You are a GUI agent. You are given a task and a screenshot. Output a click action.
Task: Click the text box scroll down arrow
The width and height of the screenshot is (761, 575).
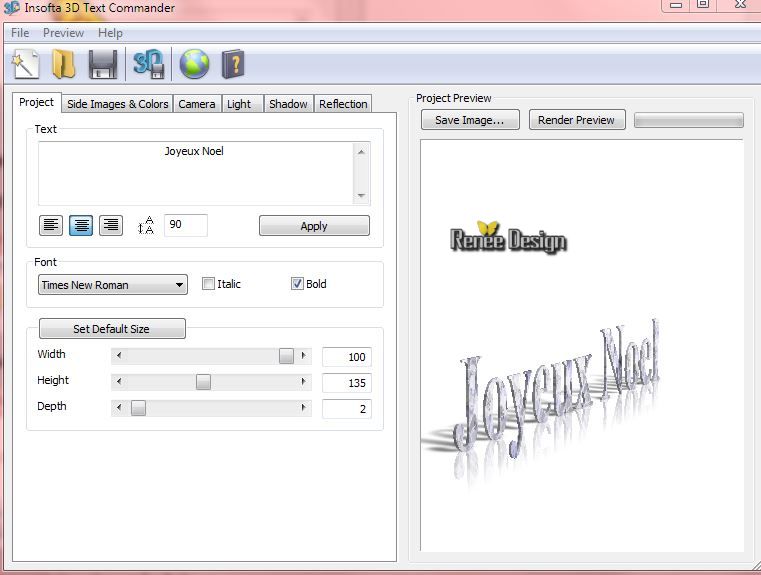pos(361,196)
